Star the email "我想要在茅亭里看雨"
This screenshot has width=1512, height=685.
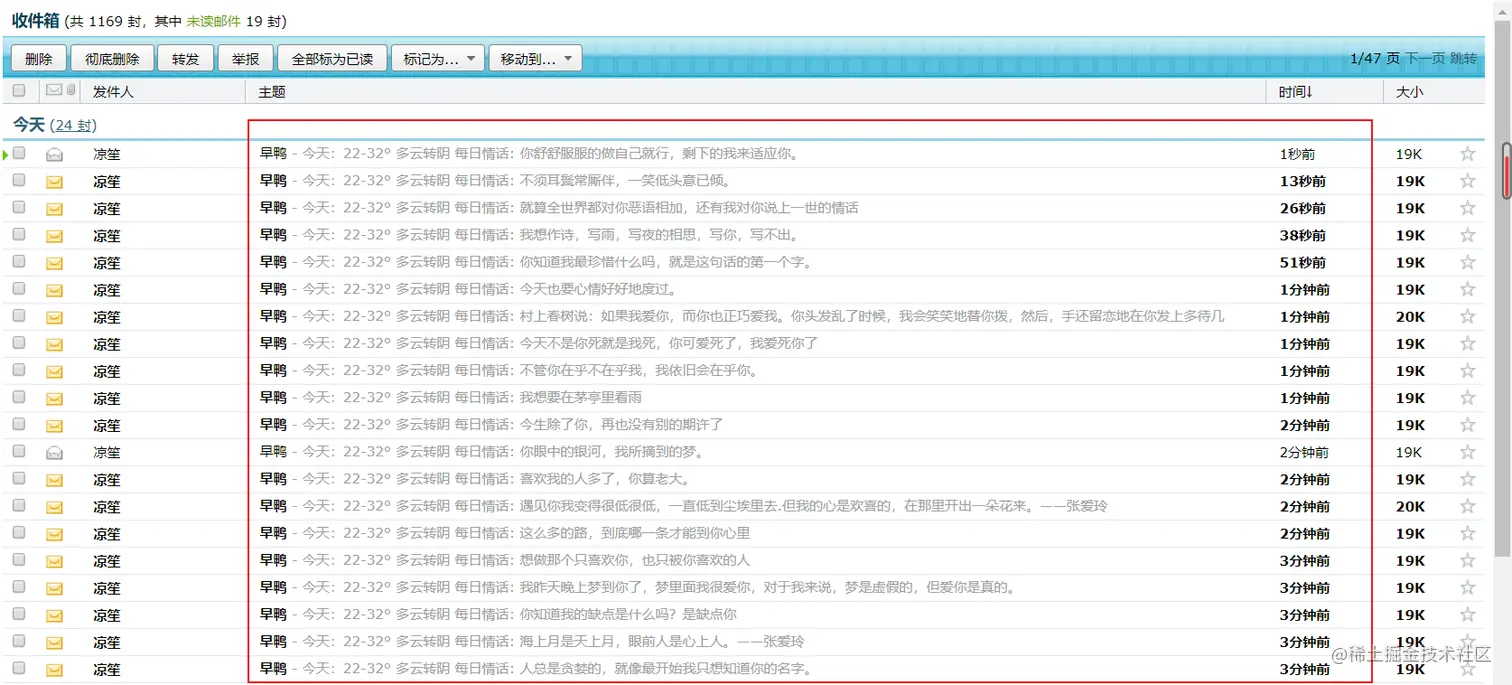1467,397
